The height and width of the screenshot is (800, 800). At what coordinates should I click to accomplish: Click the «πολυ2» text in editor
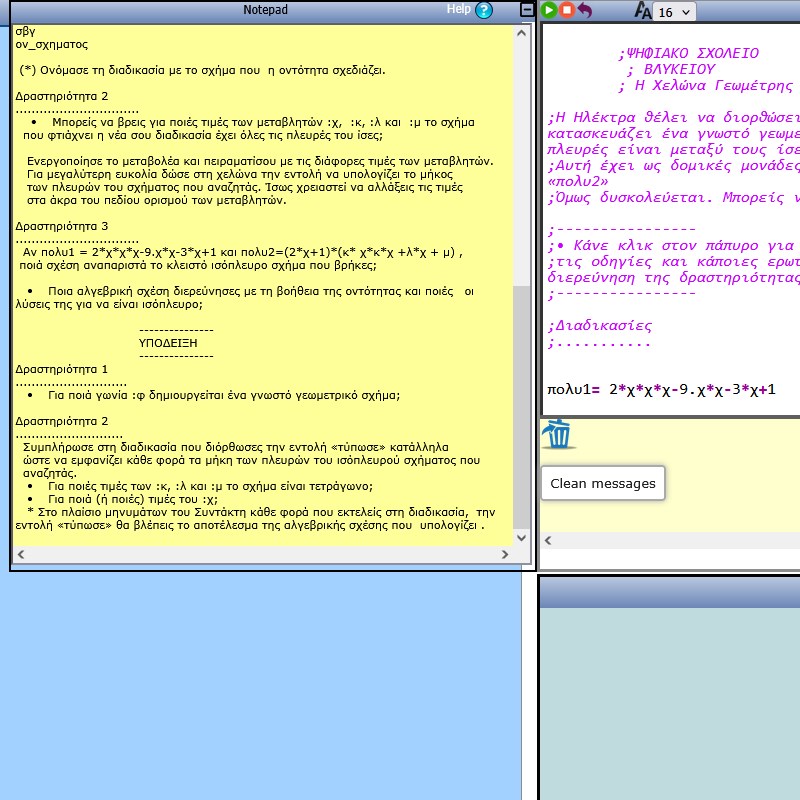[578, 182]
